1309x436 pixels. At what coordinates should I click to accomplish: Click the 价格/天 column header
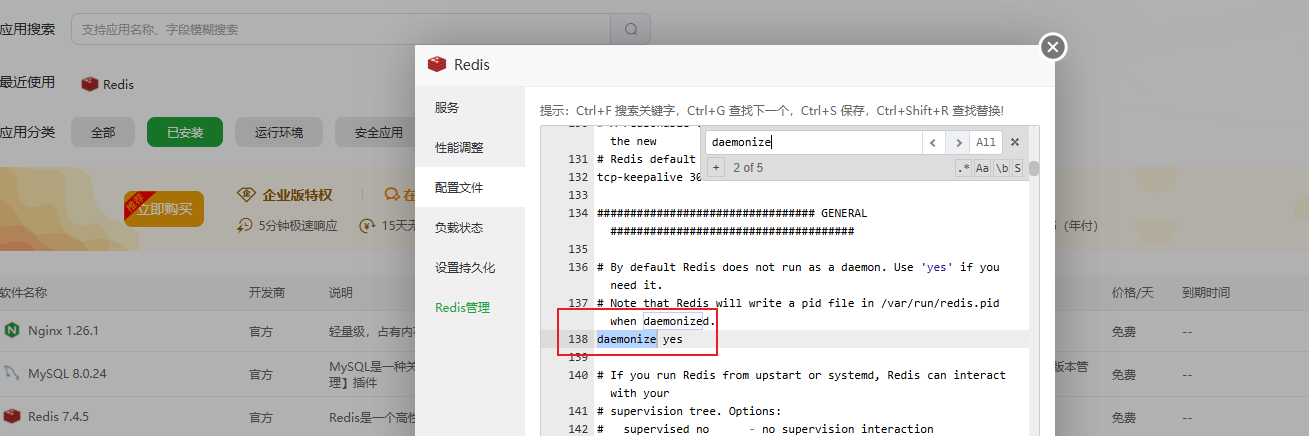click(1132, 293)
